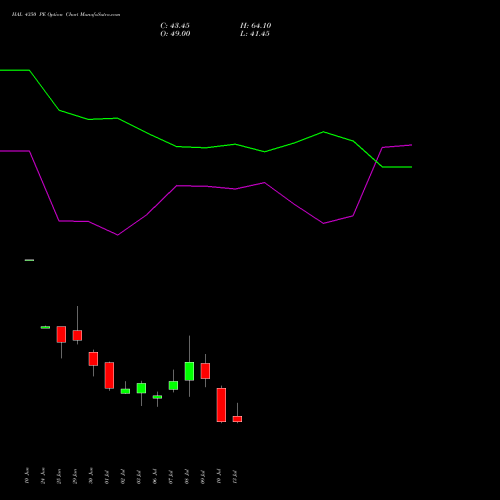Click the 08 Jul date axis label
Viewport: 500px width, 500px height.
[187, 476]
